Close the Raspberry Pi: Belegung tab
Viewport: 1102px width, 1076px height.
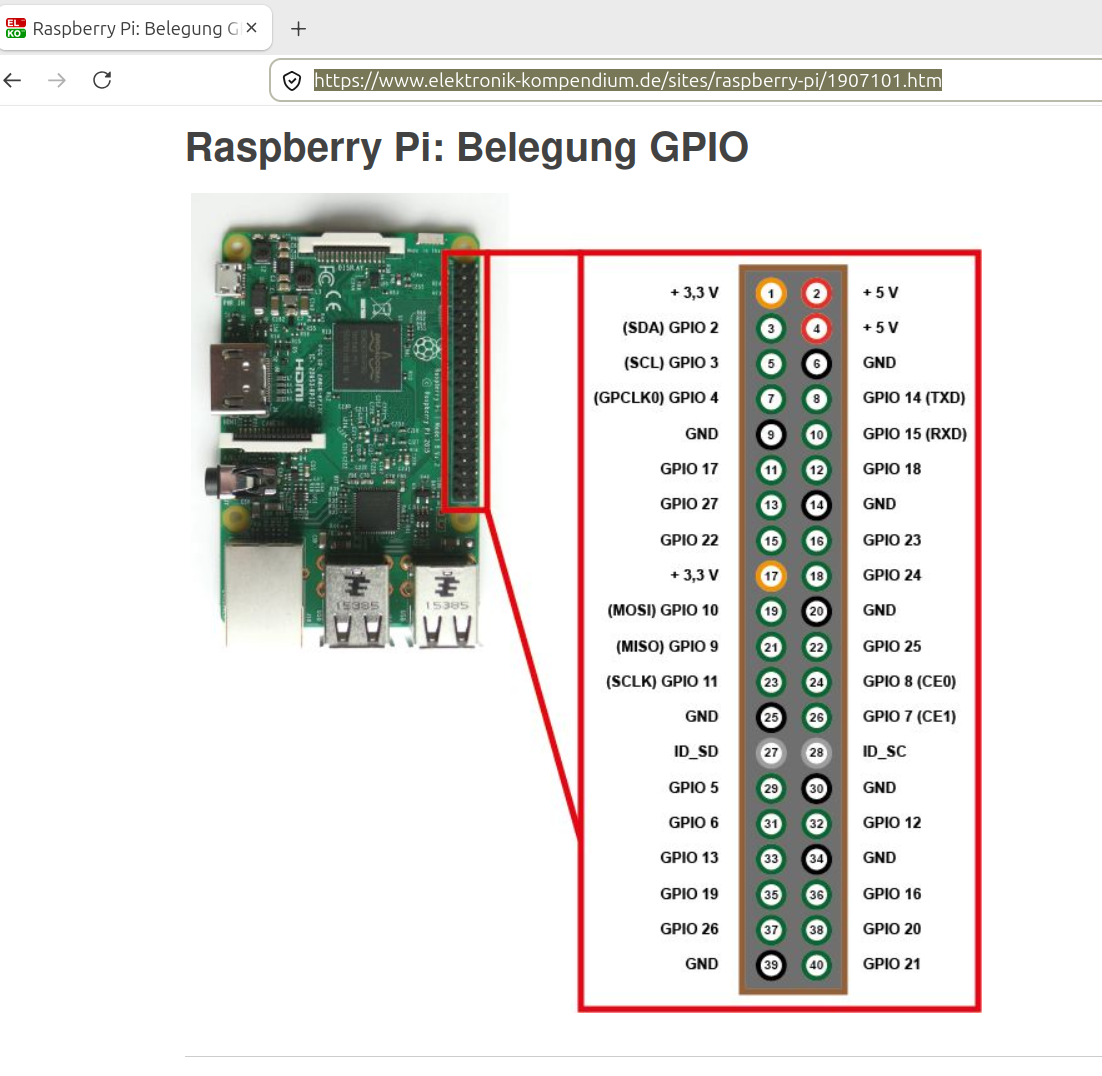pyautogui.click(x=252, y=28)
